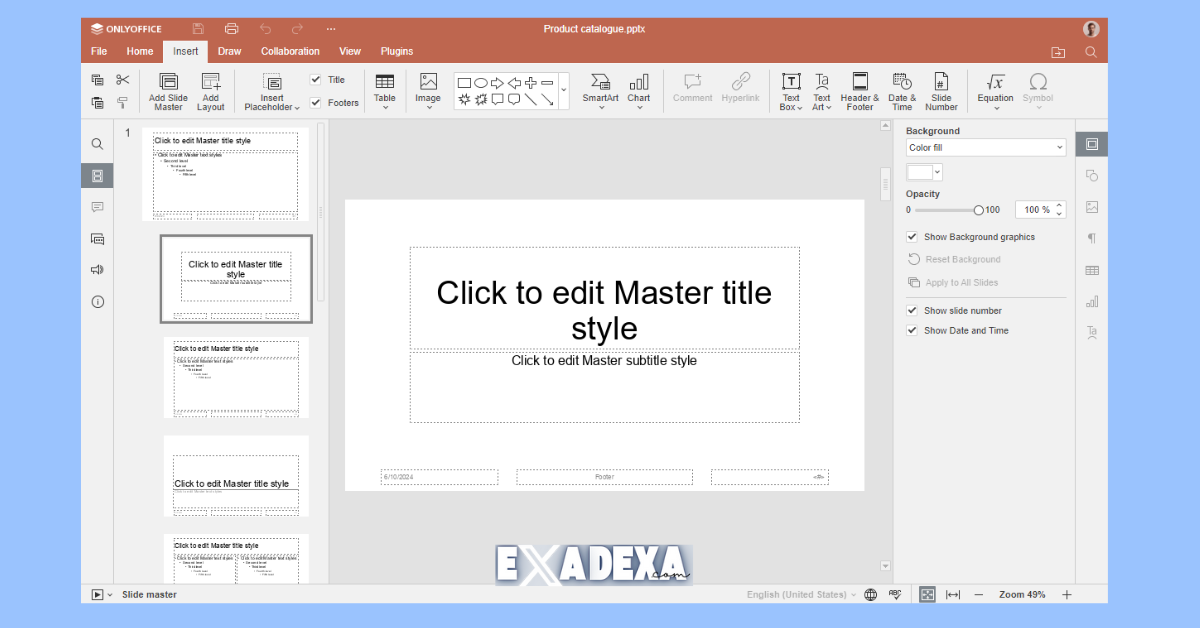Open the Find tool in the left sidebar
This screenshot has width=1200, height=628.
coord(97,143)
